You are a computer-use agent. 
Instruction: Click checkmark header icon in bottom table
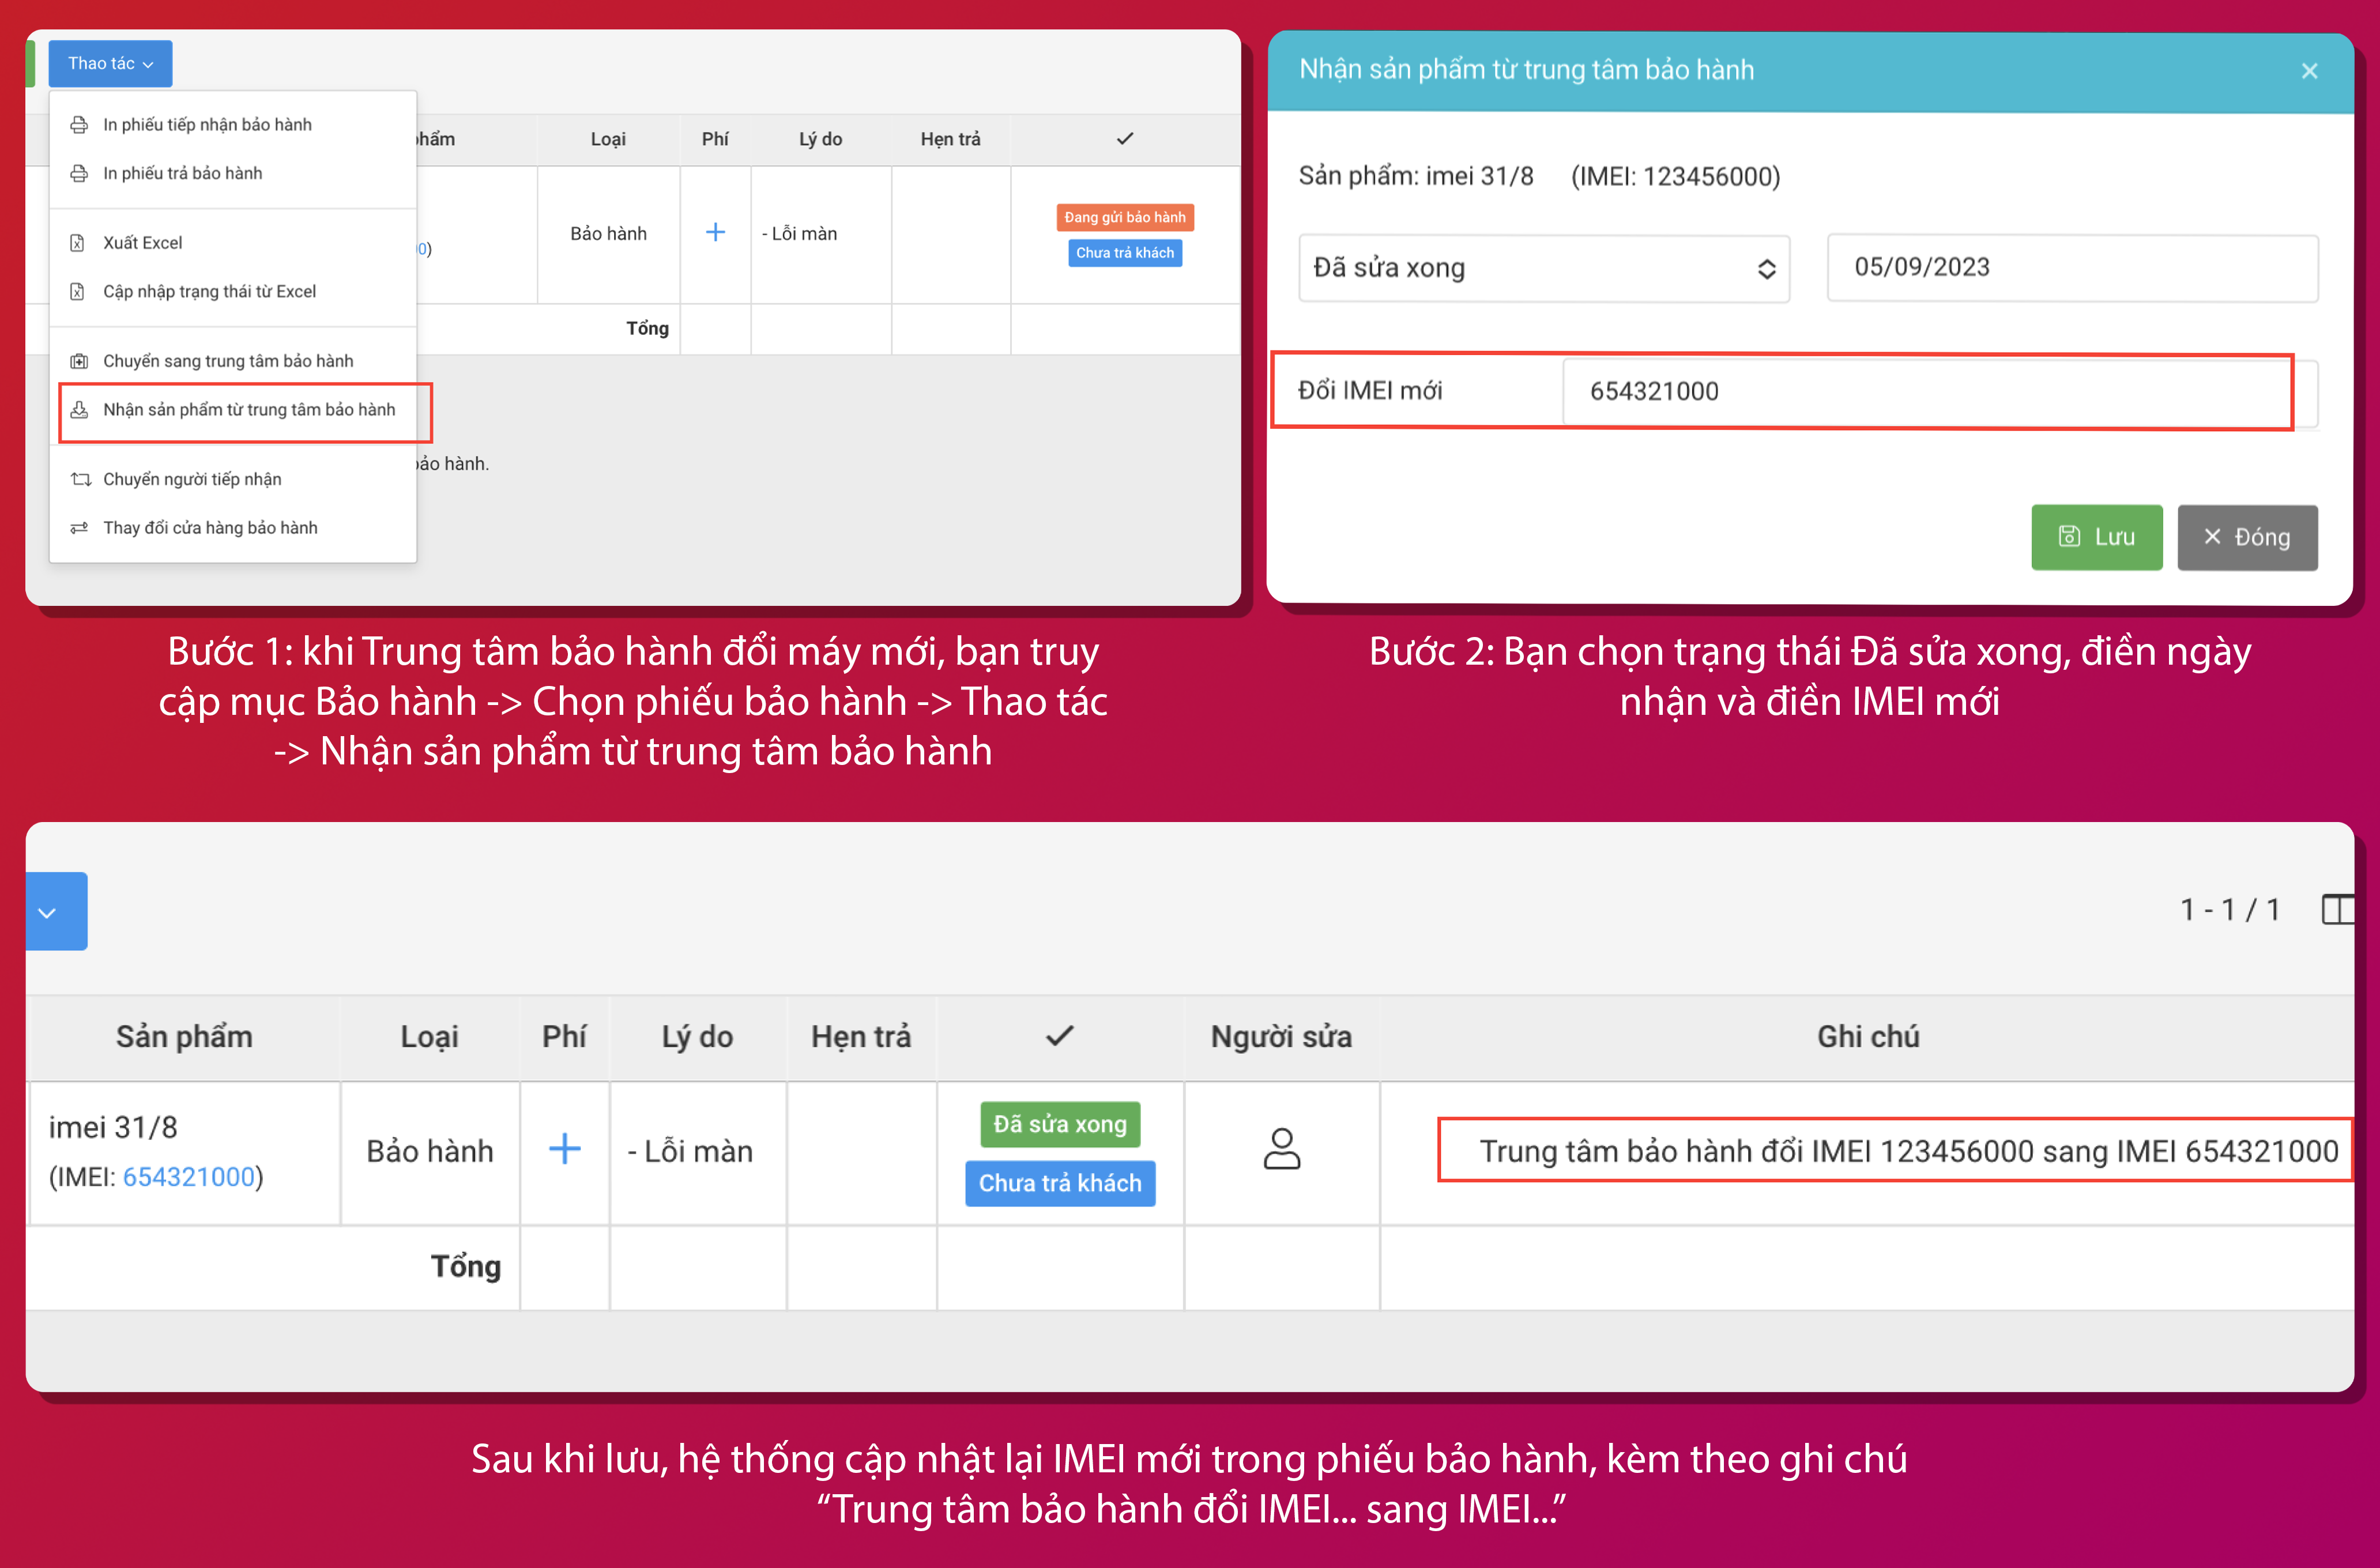1059,1036
